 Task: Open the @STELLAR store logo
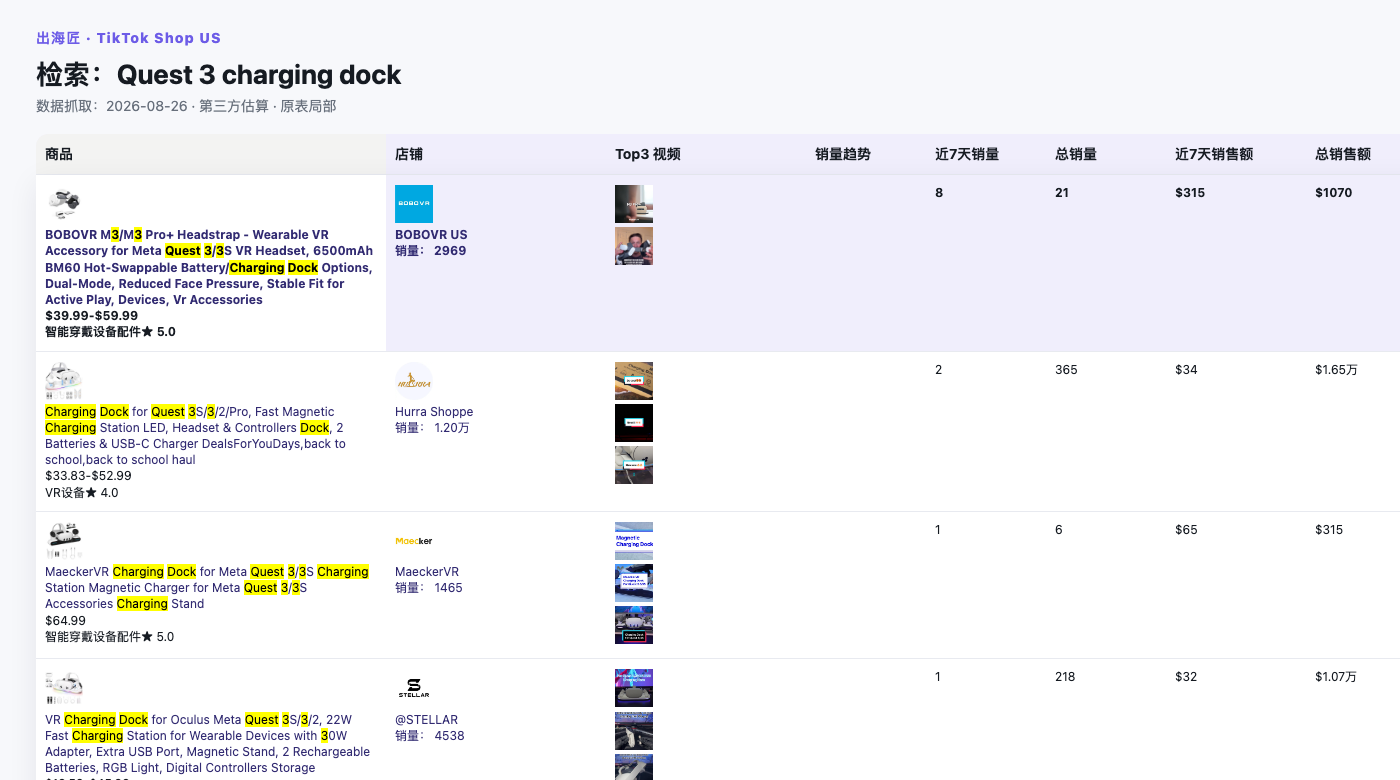[x=414, y=688]
